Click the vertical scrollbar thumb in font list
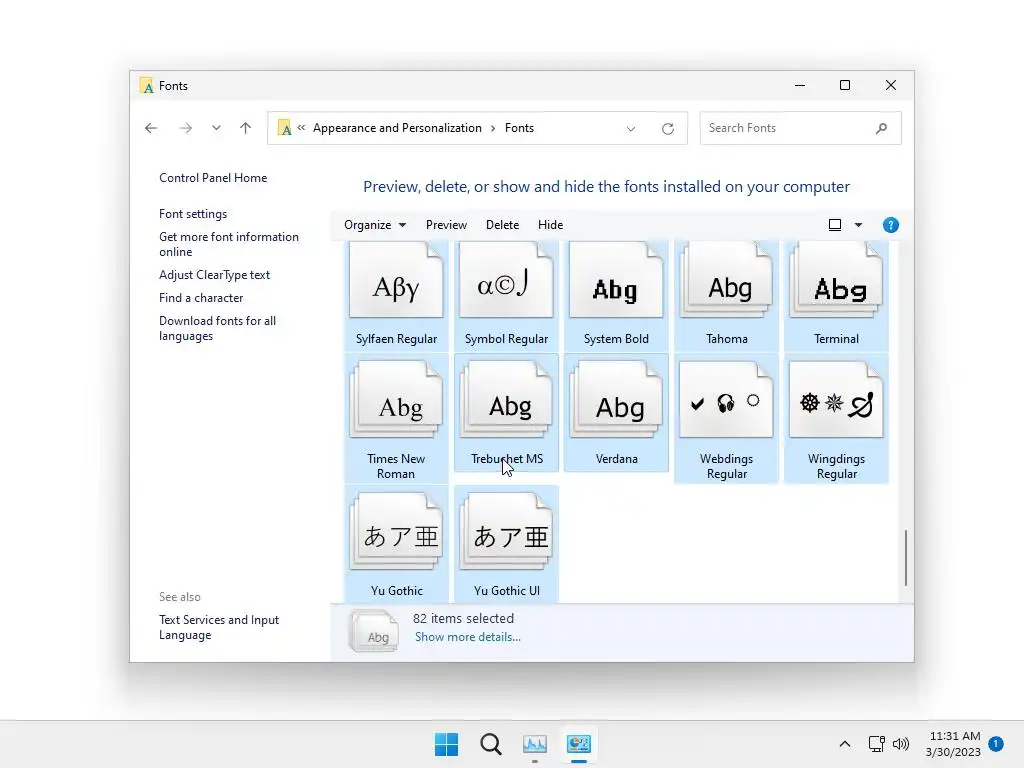Image resolution: width=1024 pixels, height=768 pixels. 905,558
